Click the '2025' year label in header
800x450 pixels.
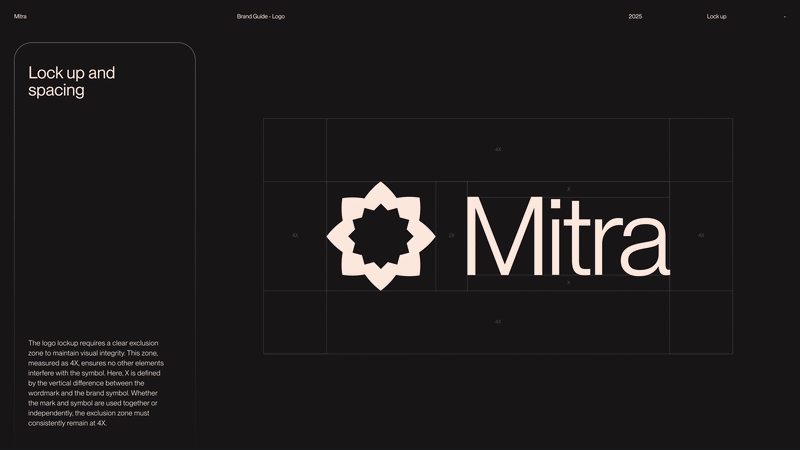click(635, 17)
